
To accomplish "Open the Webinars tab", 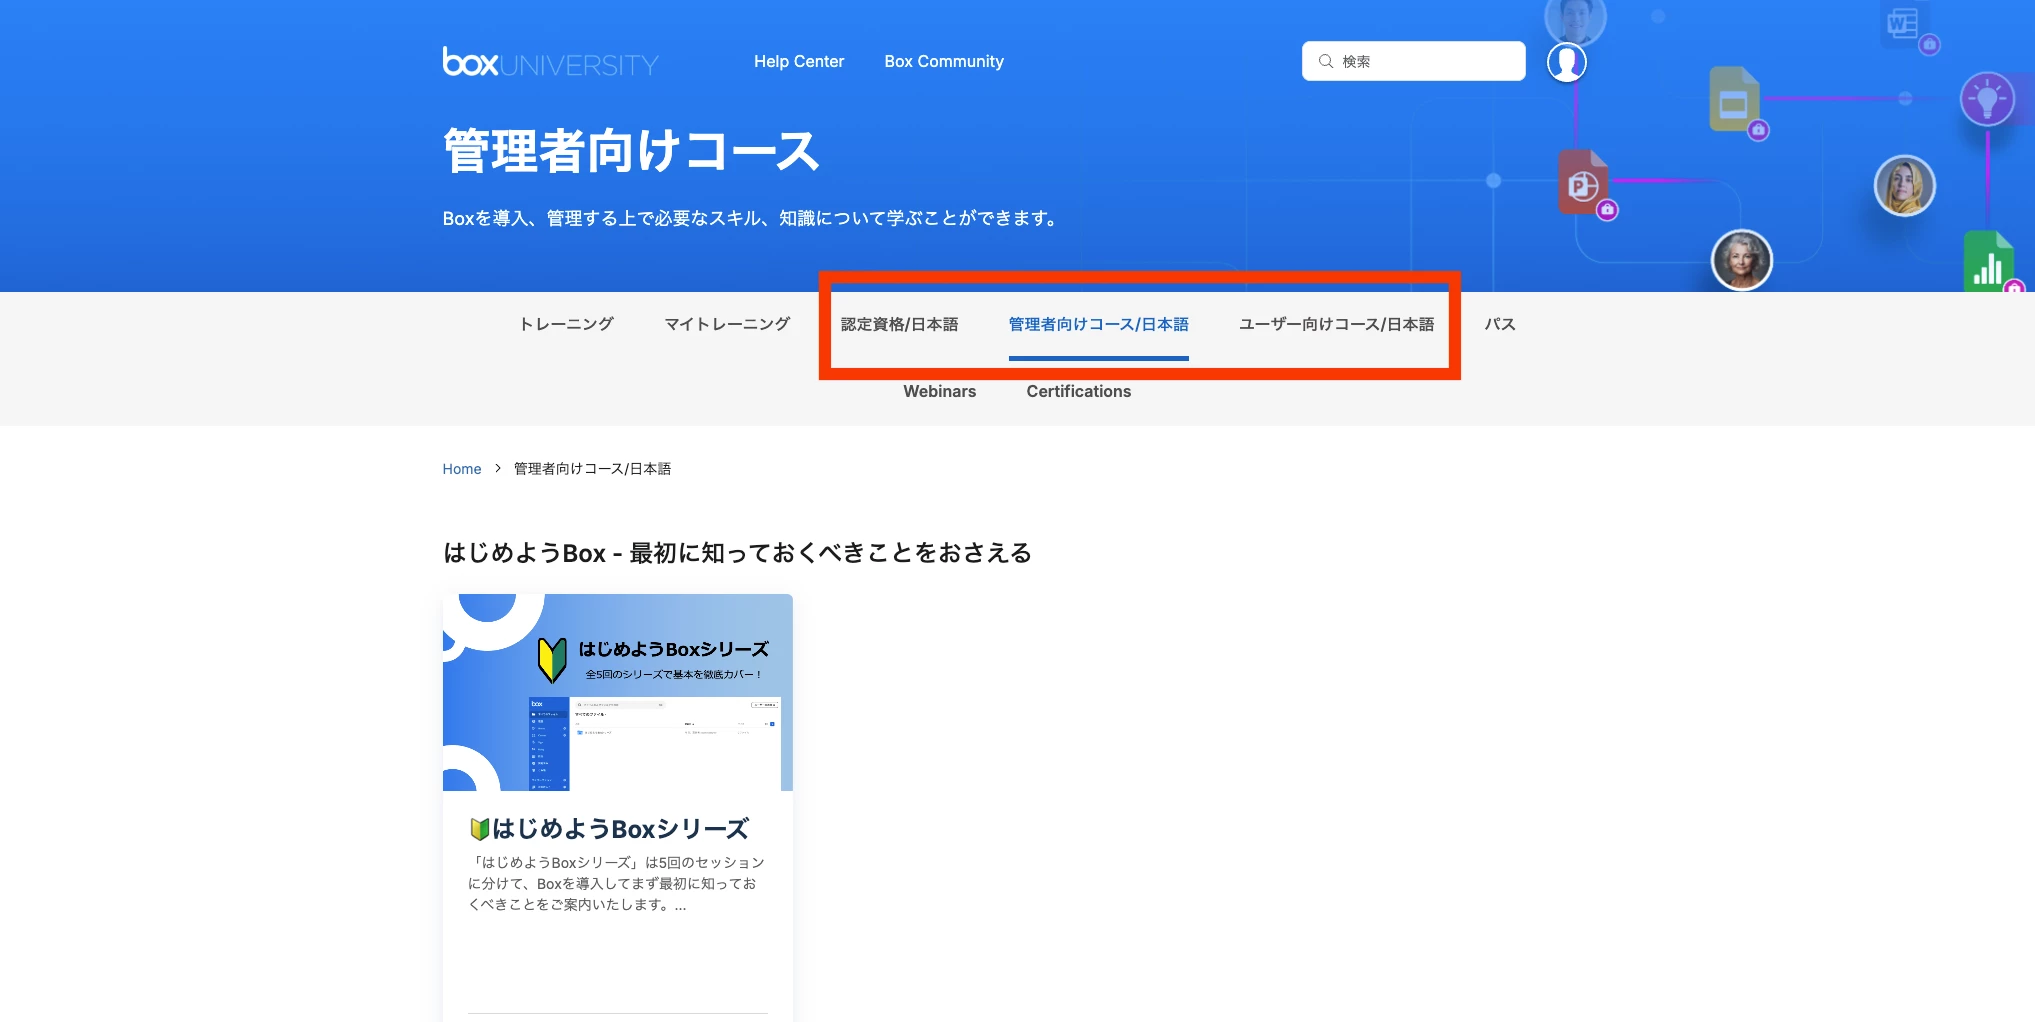I will (939, 391).
